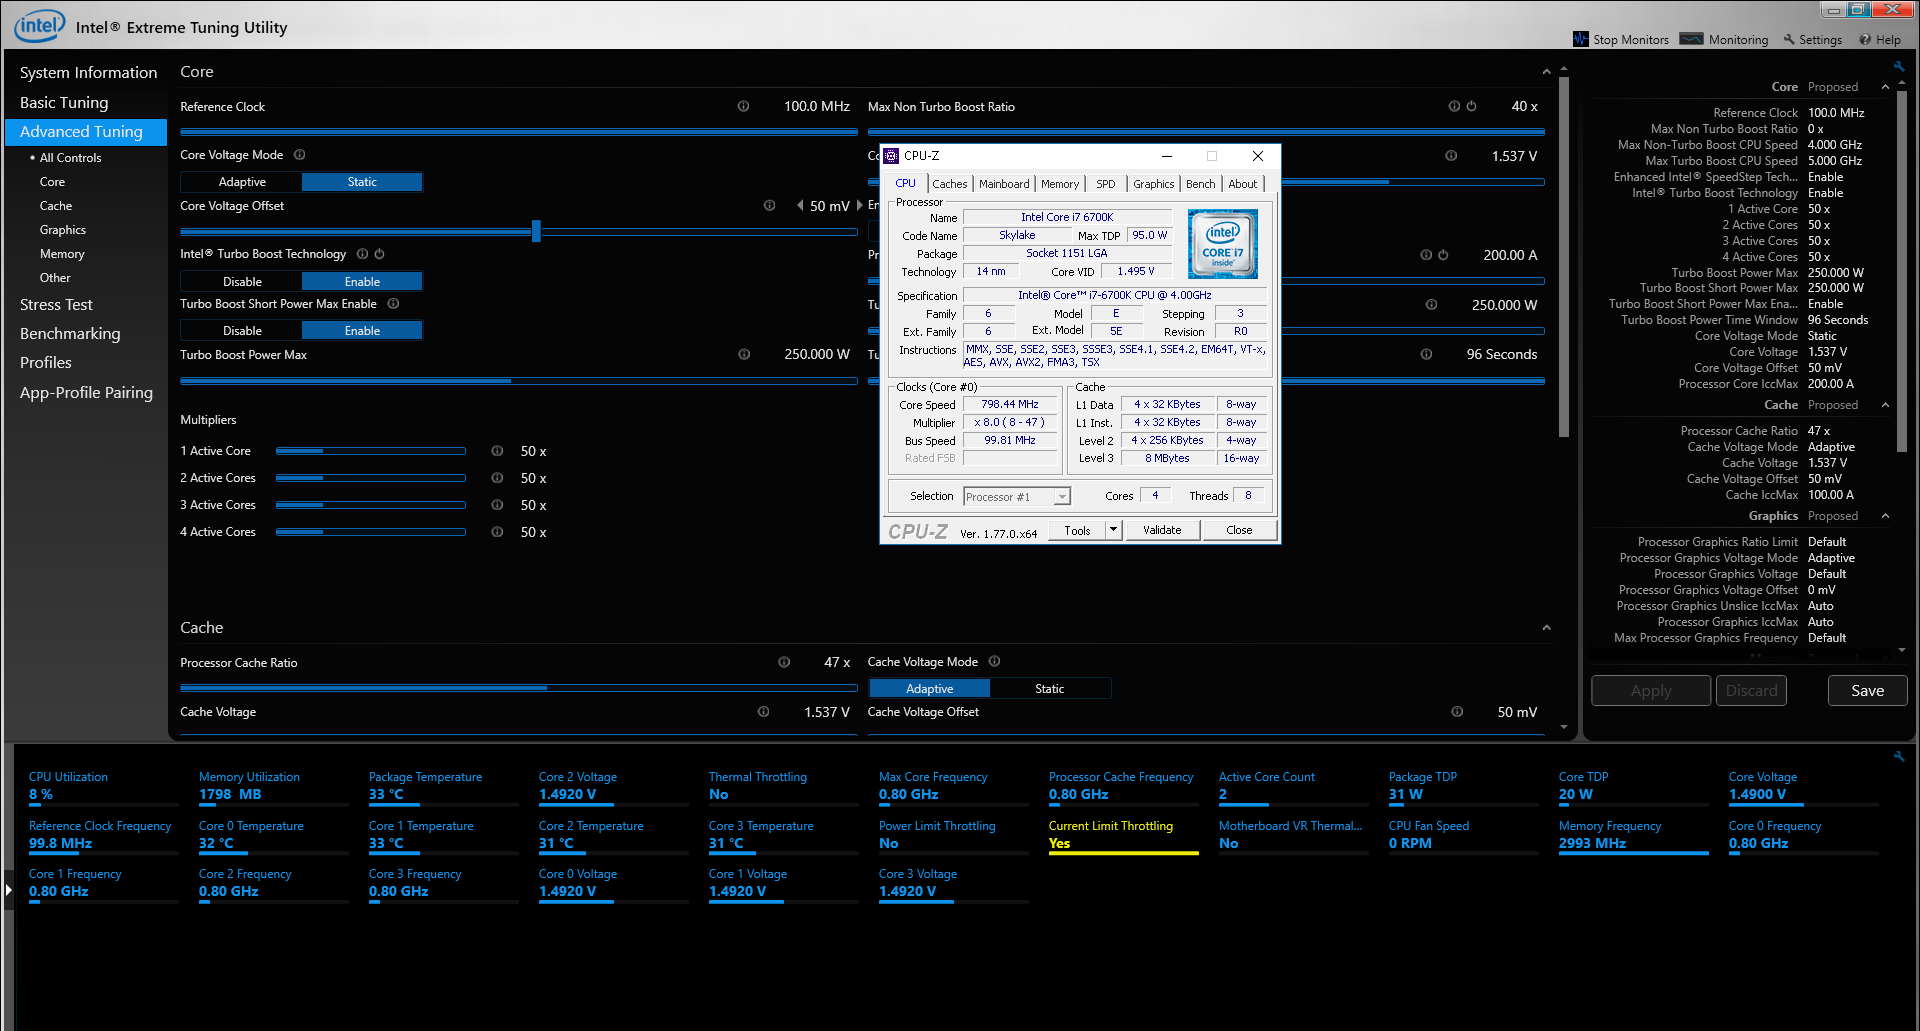Image resolution: width=1920 pixels, height=1031 pixels.
Task: Click the info icon beside 96 Seconds value
Action: pyautogui.click(x=1426, y=354)
